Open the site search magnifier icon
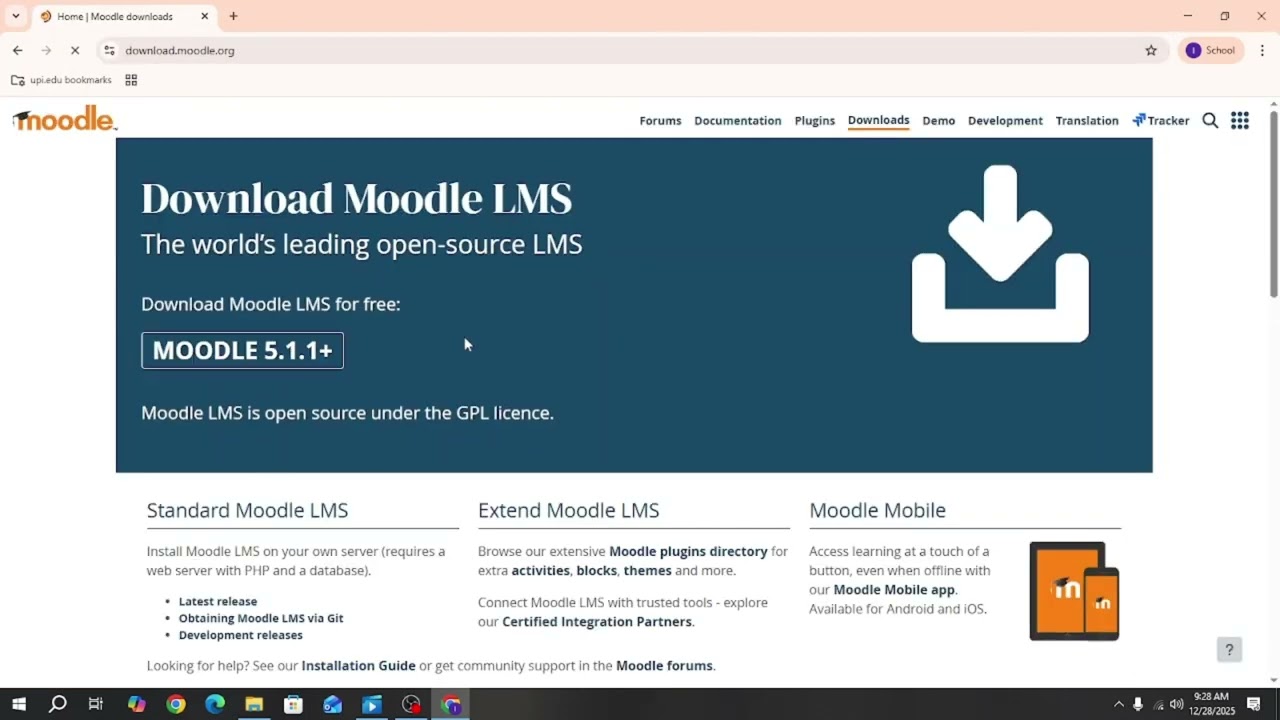Viewport: 1280px width, 720px height. click(x=1210, y=120)
